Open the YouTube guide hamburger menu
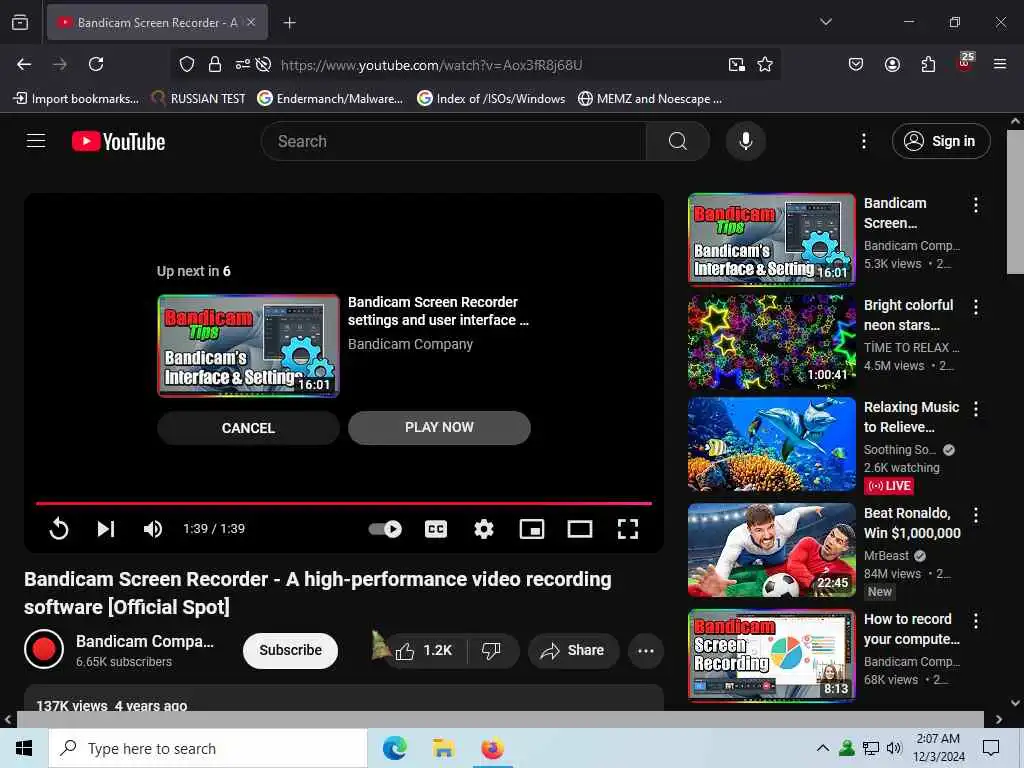The width and height of the screenshot is (1024, 768). 36,141
